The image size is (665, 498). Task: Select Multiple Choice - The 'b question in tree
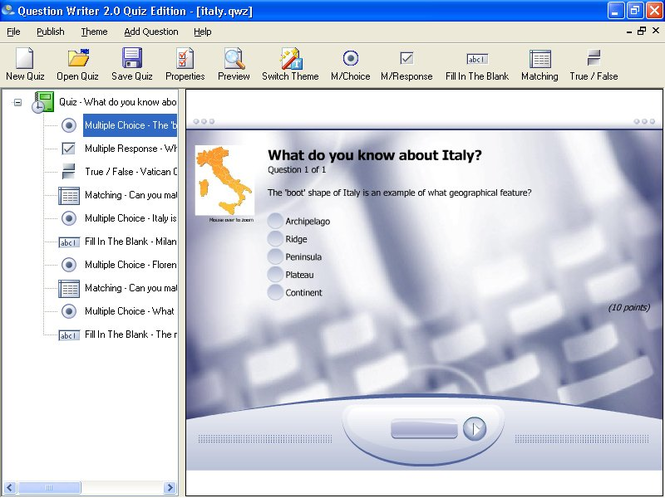(x=130, y=125)
